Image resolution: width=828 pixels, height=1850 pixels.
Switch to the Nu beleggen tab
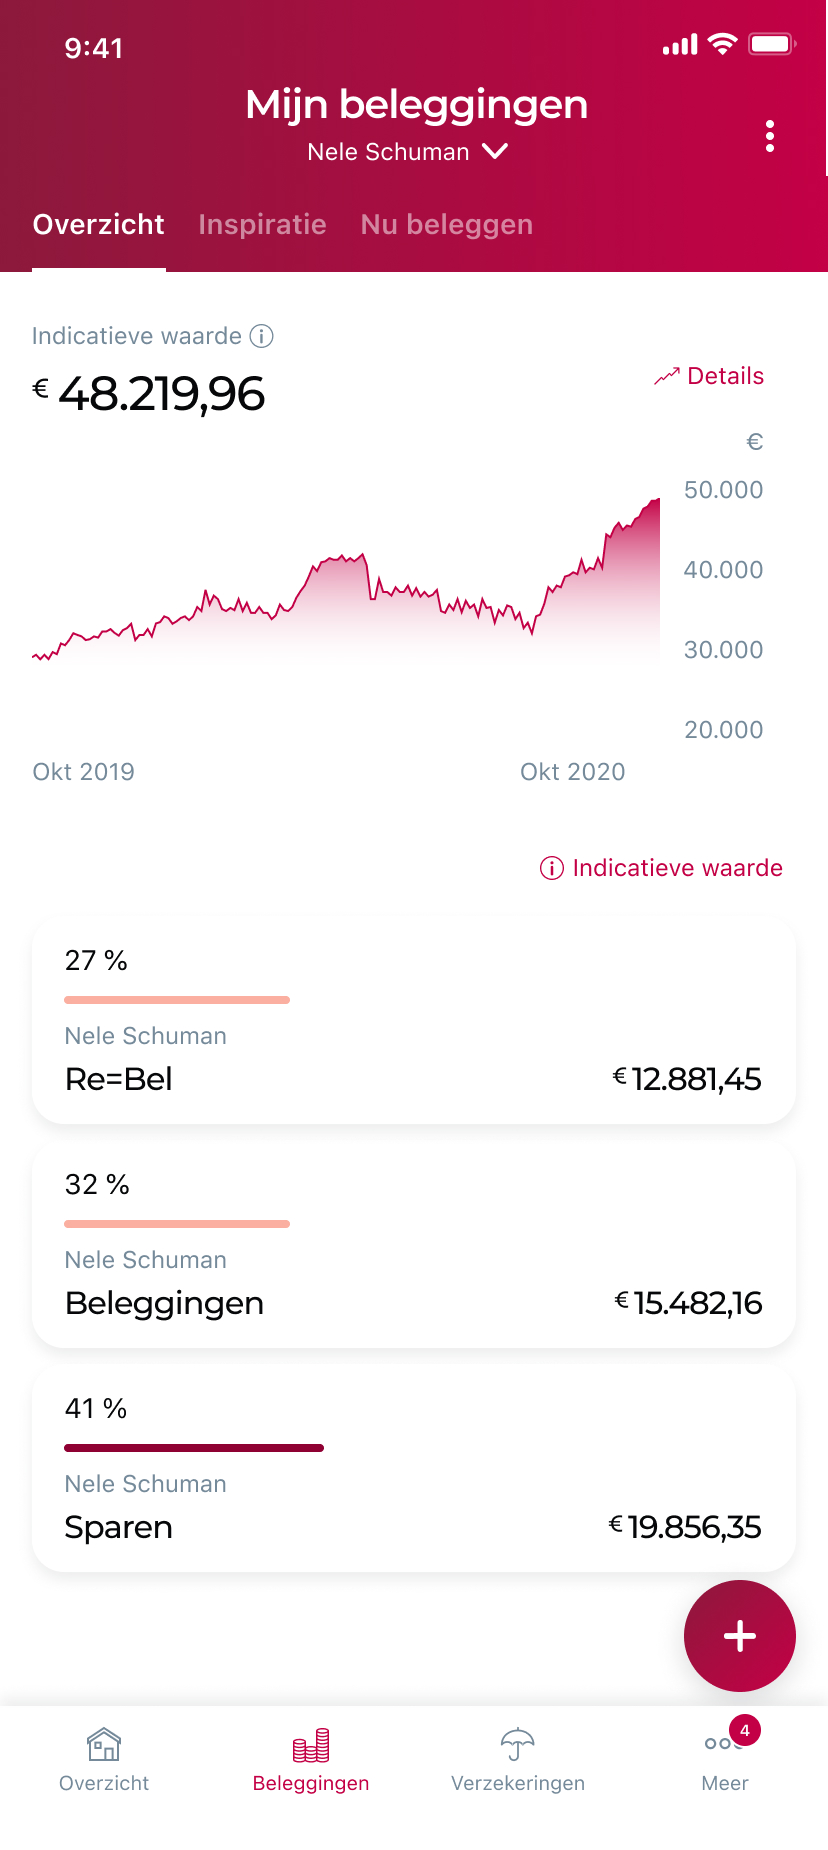(446, 225)
